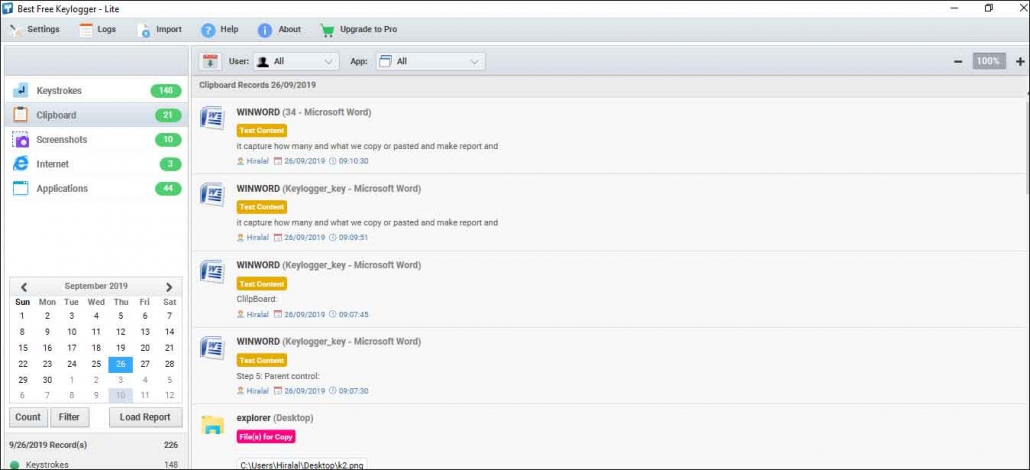Click the September 2019 calendar header
Screen dimensions: 1030x470
point(96,287)
